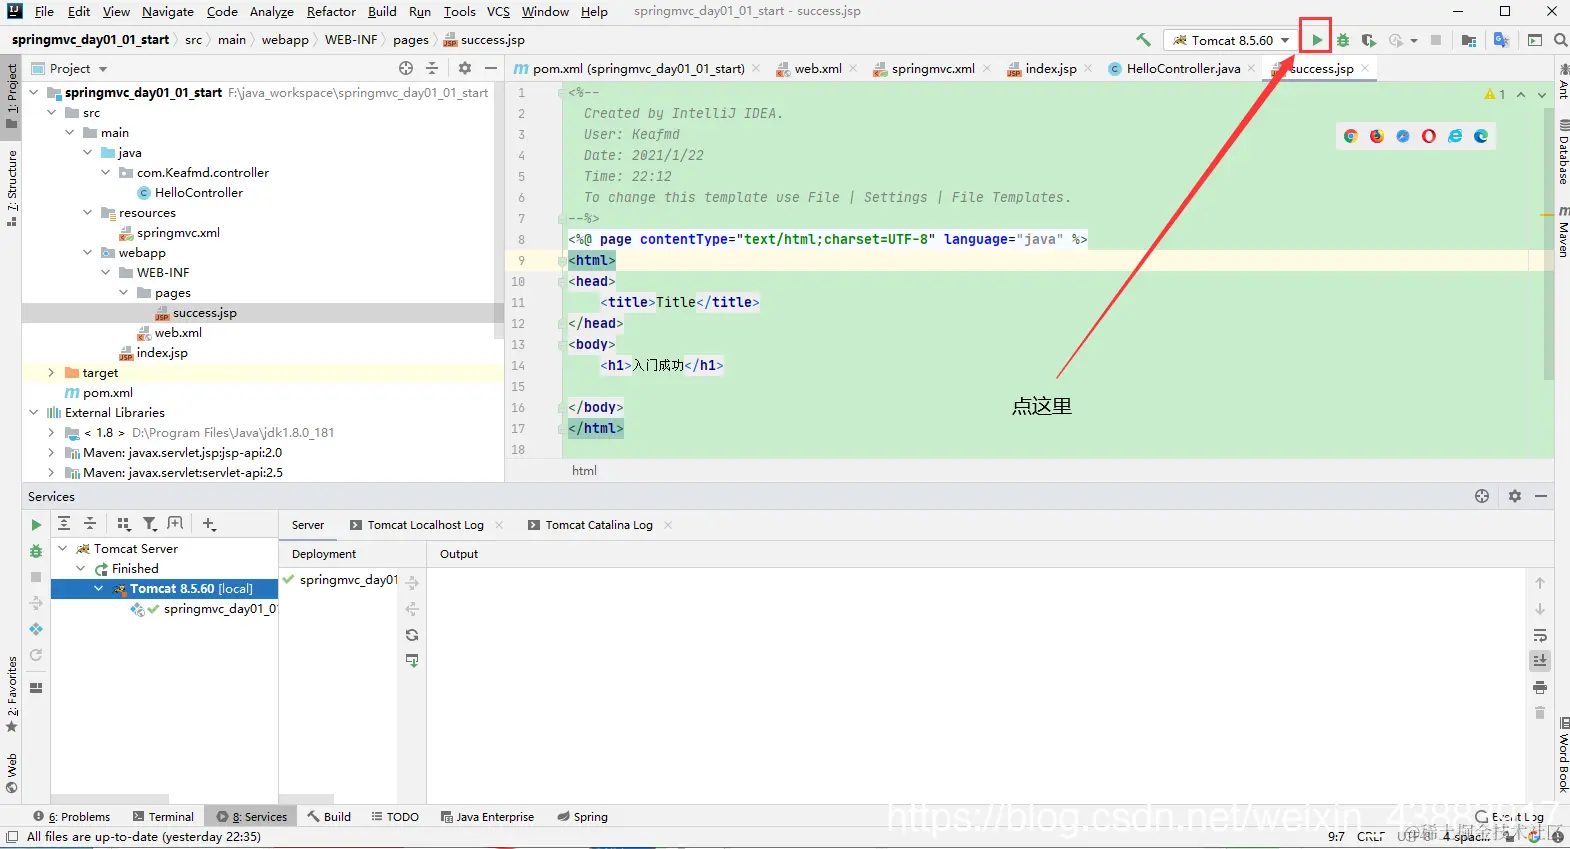Open Services panel settings gear

(x=1515, y=496)
